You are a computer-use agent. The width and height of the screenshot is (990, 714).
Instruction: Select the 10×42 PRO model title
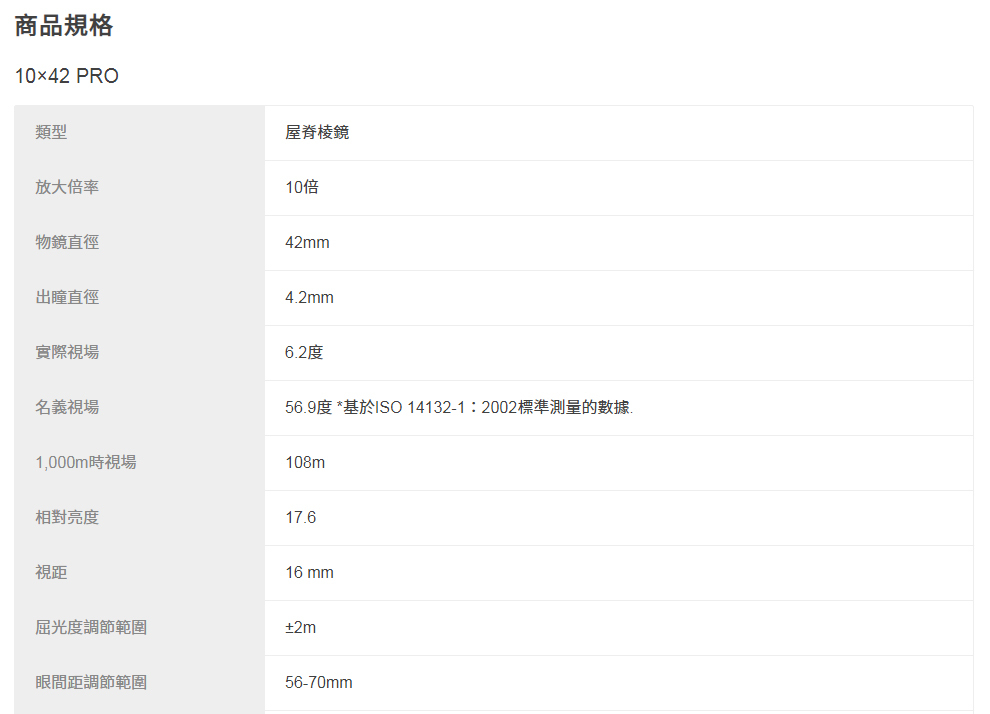click(x=67, y=76)
